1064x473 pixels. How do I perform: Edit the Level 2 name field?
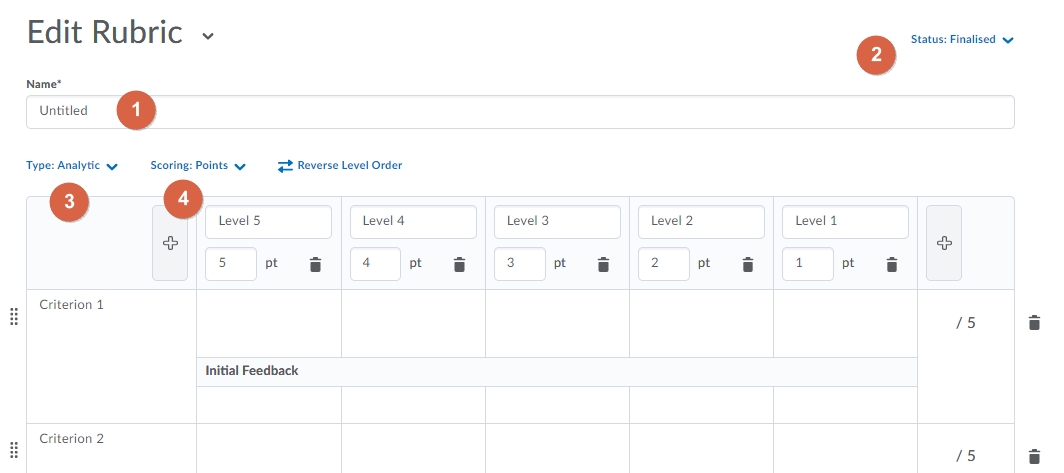(702, 222)
